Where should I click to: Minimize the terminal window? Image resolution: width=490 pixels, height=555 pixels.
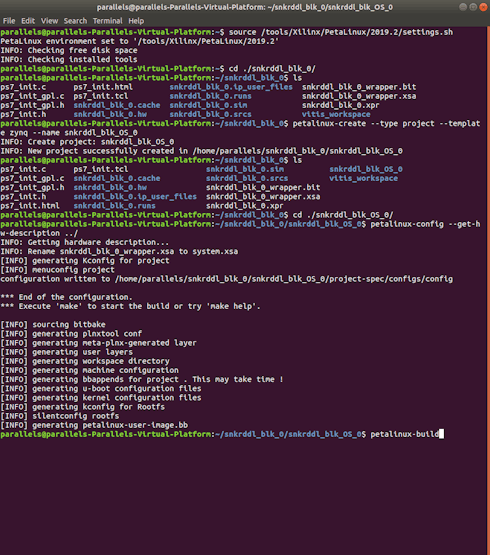tap(463, 7)
